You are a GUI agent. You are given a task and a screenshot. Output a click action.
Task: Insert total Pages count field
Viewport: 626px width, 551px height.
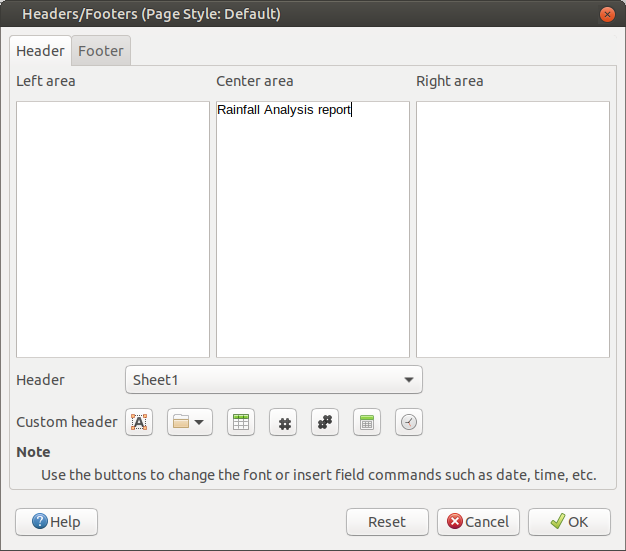point(325,422)
